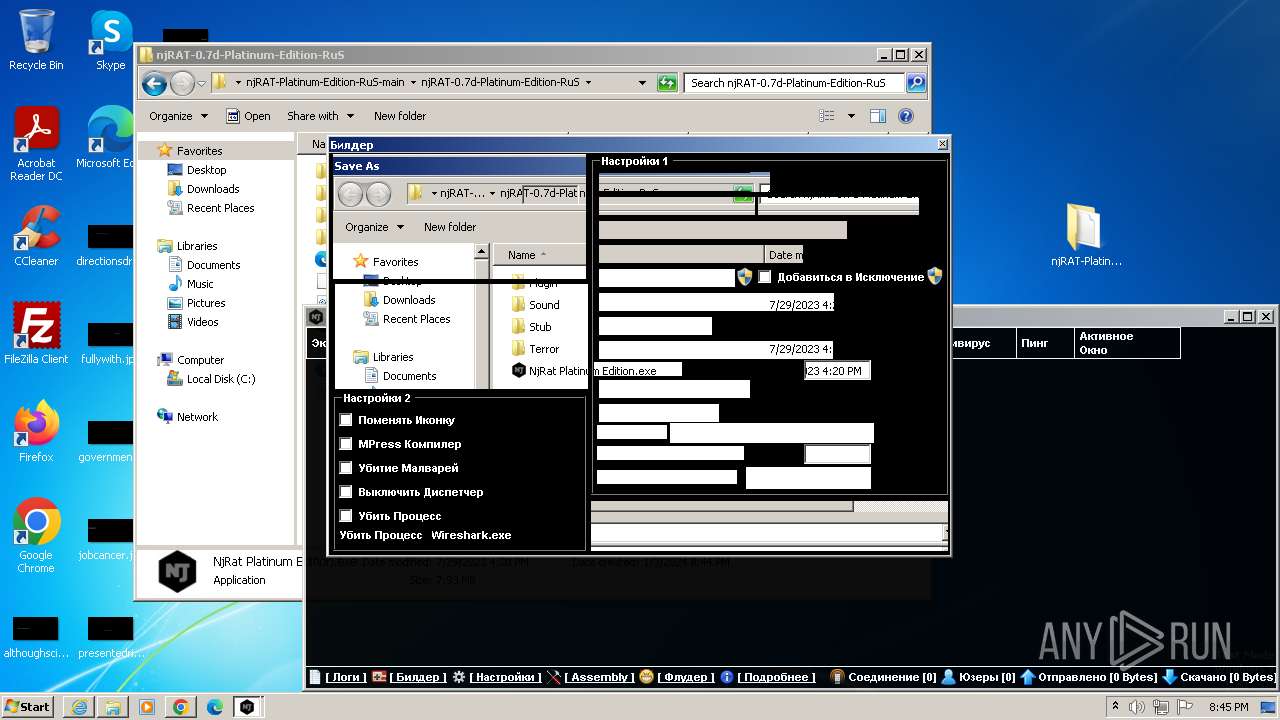Open the Assembly tab

coord(600,677)
